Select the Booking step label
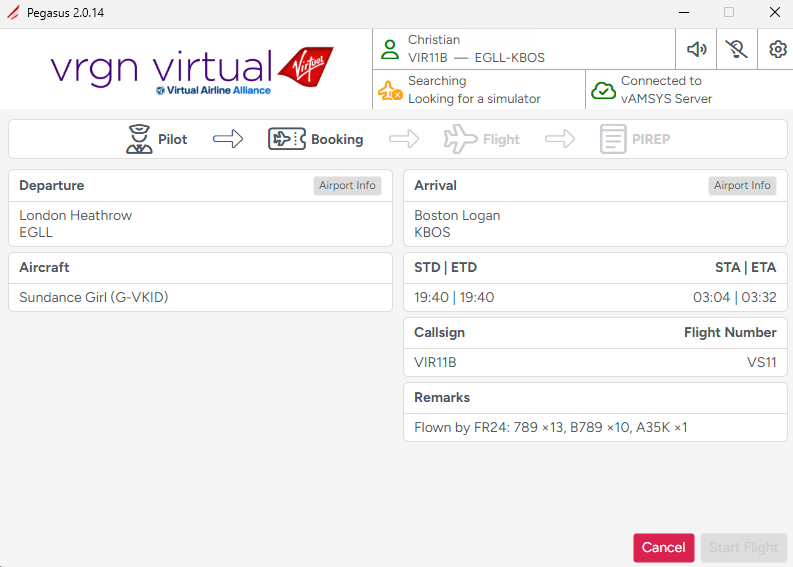The height and width of the screenshot is (567, 793). [x=337, y=139]
